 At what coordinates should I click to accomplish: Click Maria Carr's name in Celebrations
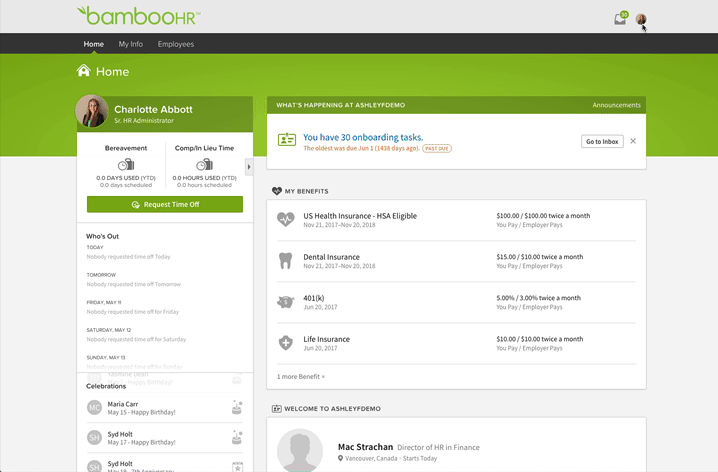click(123, 404)
